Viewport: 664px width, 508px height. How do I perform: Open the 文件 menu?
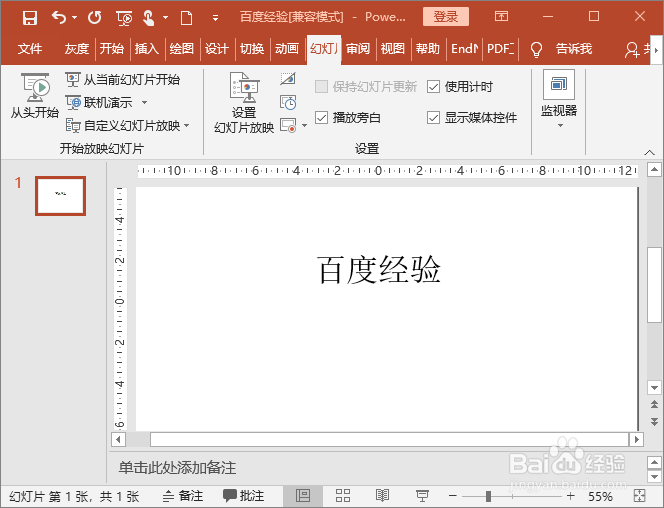tap(30, 49)
